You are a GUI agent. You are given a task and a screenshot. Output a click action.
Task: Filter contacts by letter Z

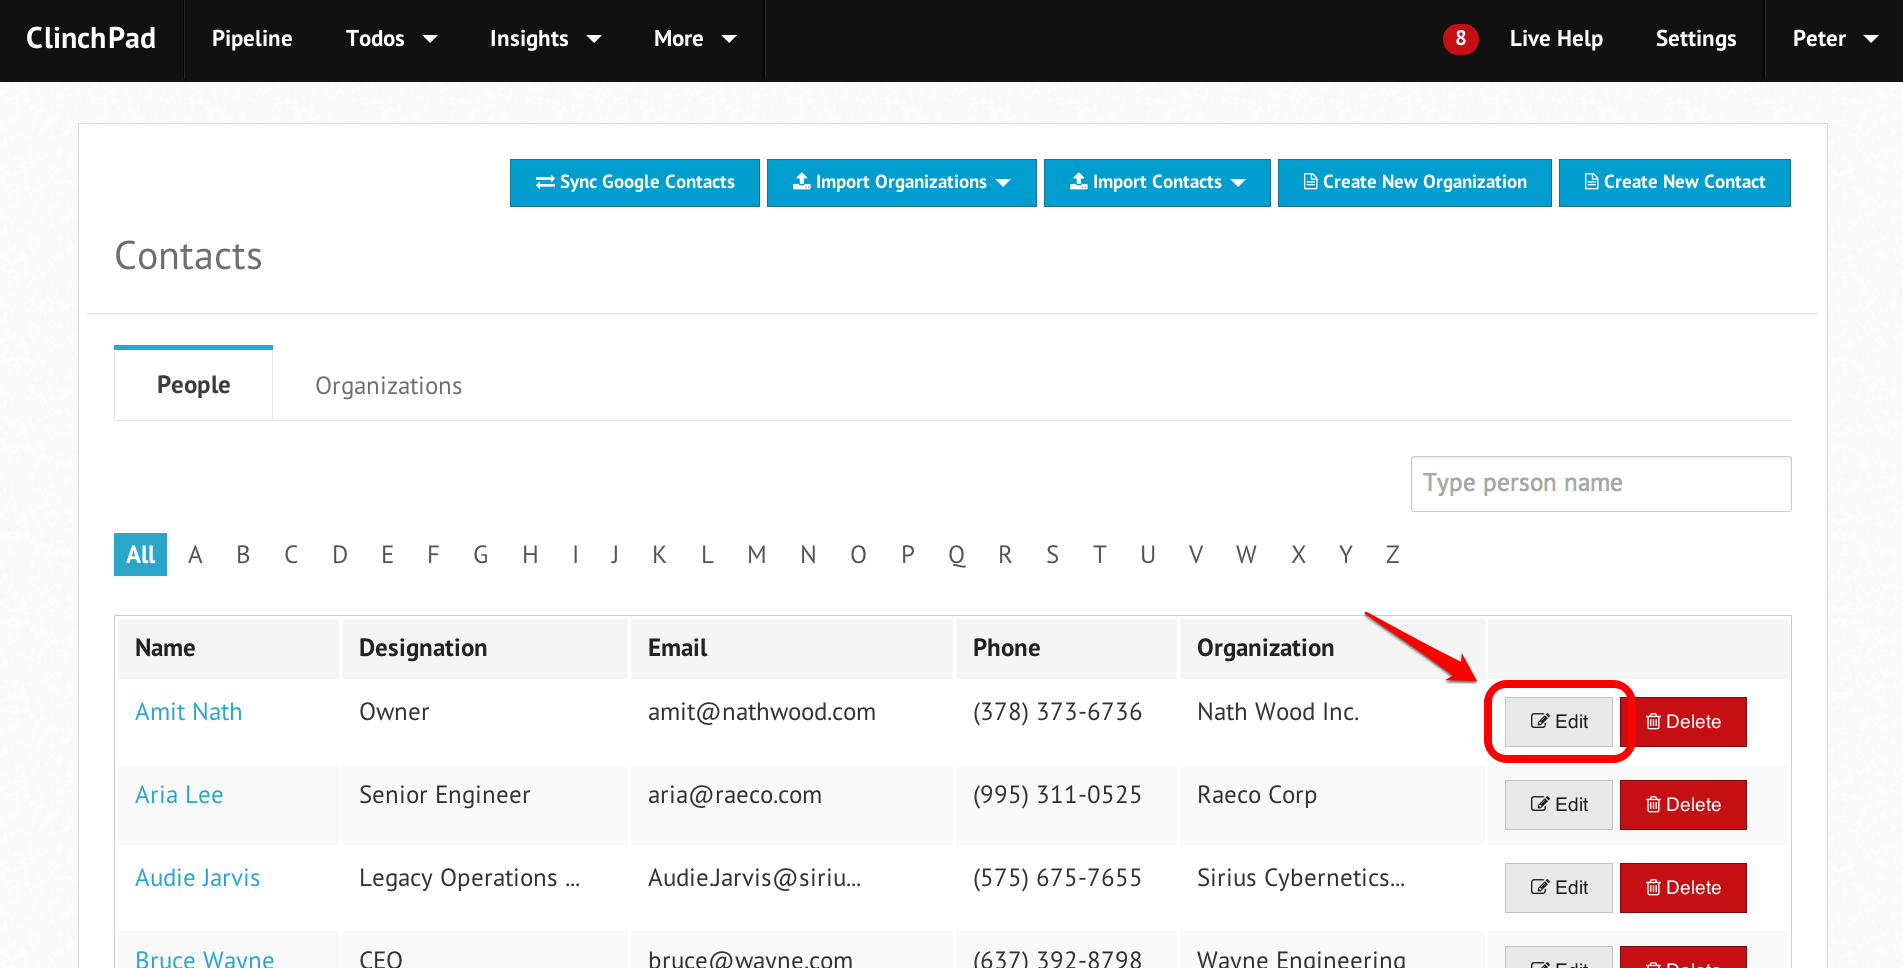click(x=1392, y=555)
